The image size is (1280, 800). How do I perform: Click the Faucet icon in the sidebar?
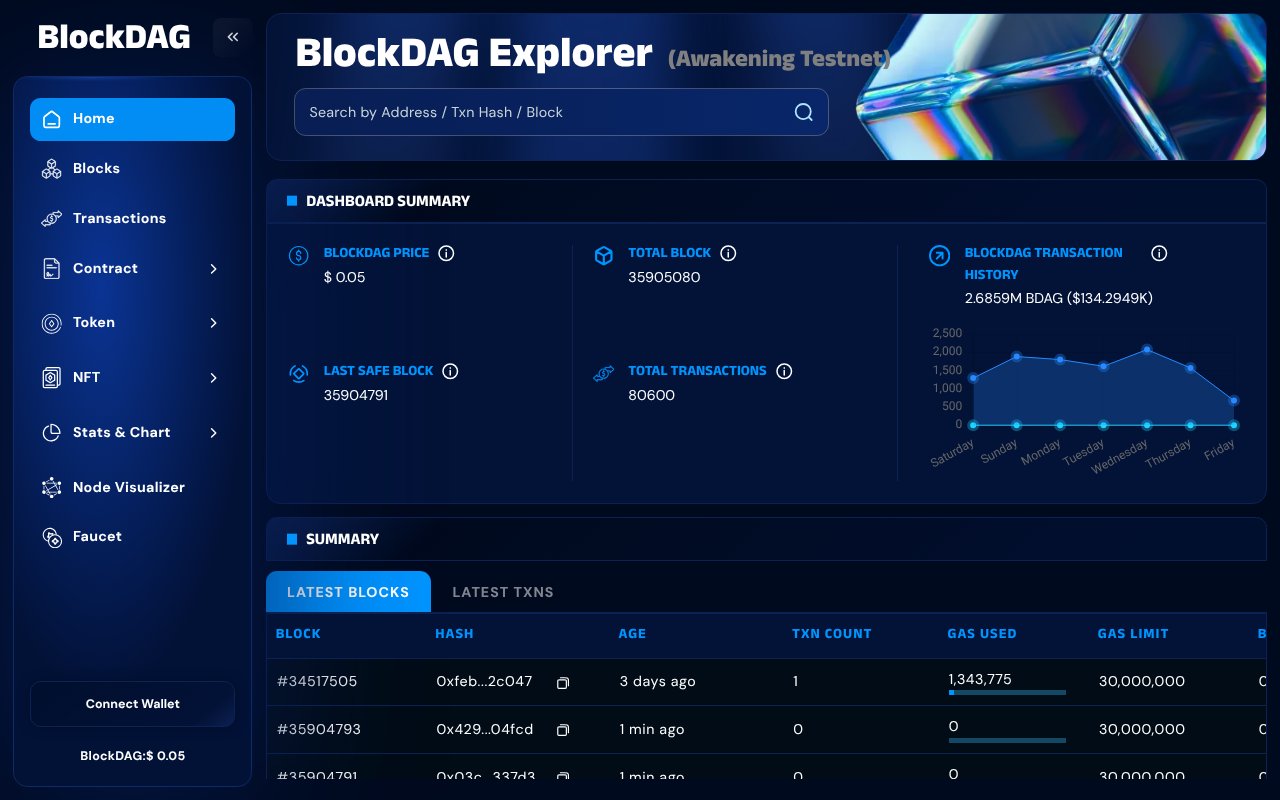click(x=52, y=537)
